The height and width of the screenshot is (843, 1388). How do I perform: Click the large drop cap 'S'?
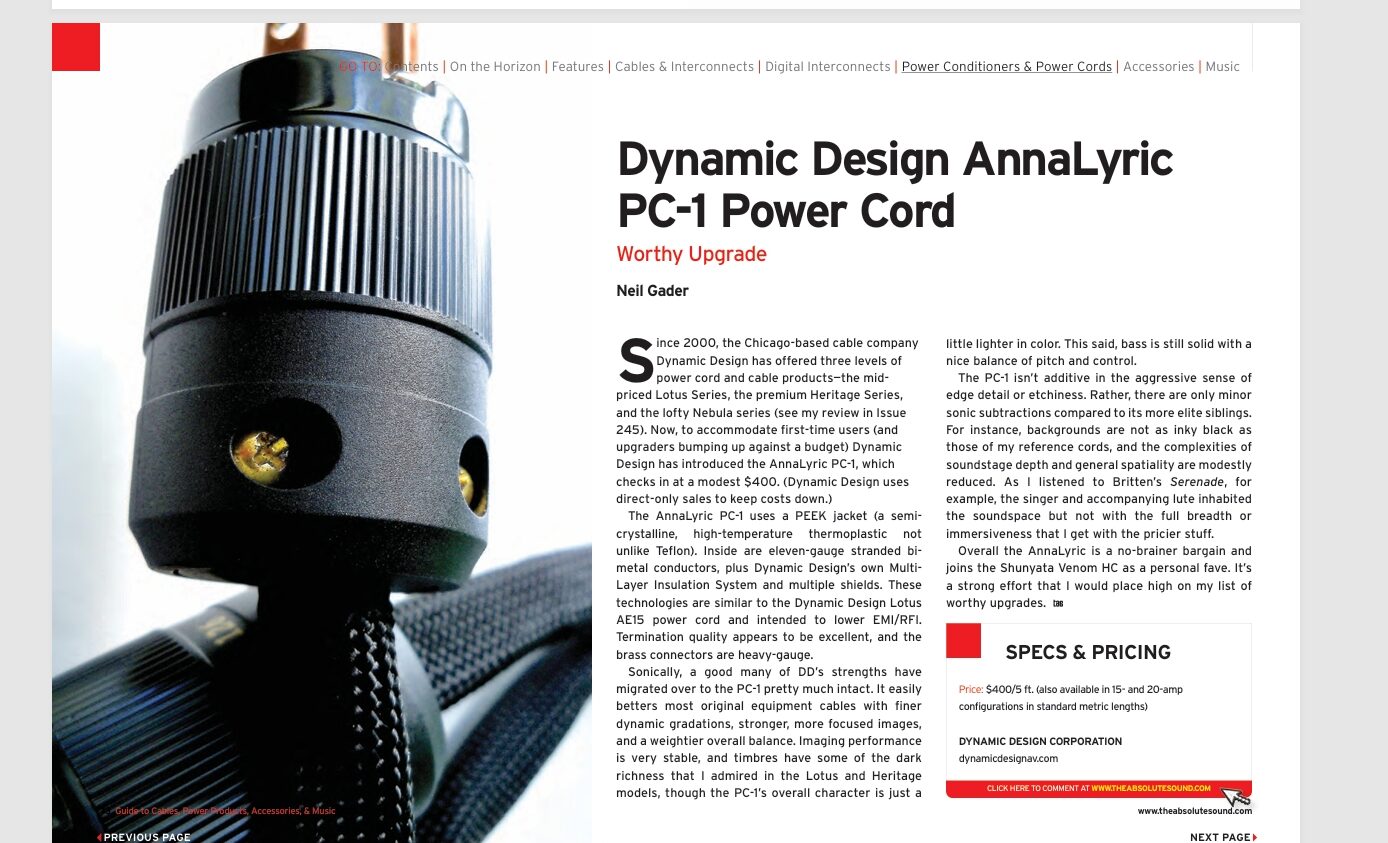[635, 362]
